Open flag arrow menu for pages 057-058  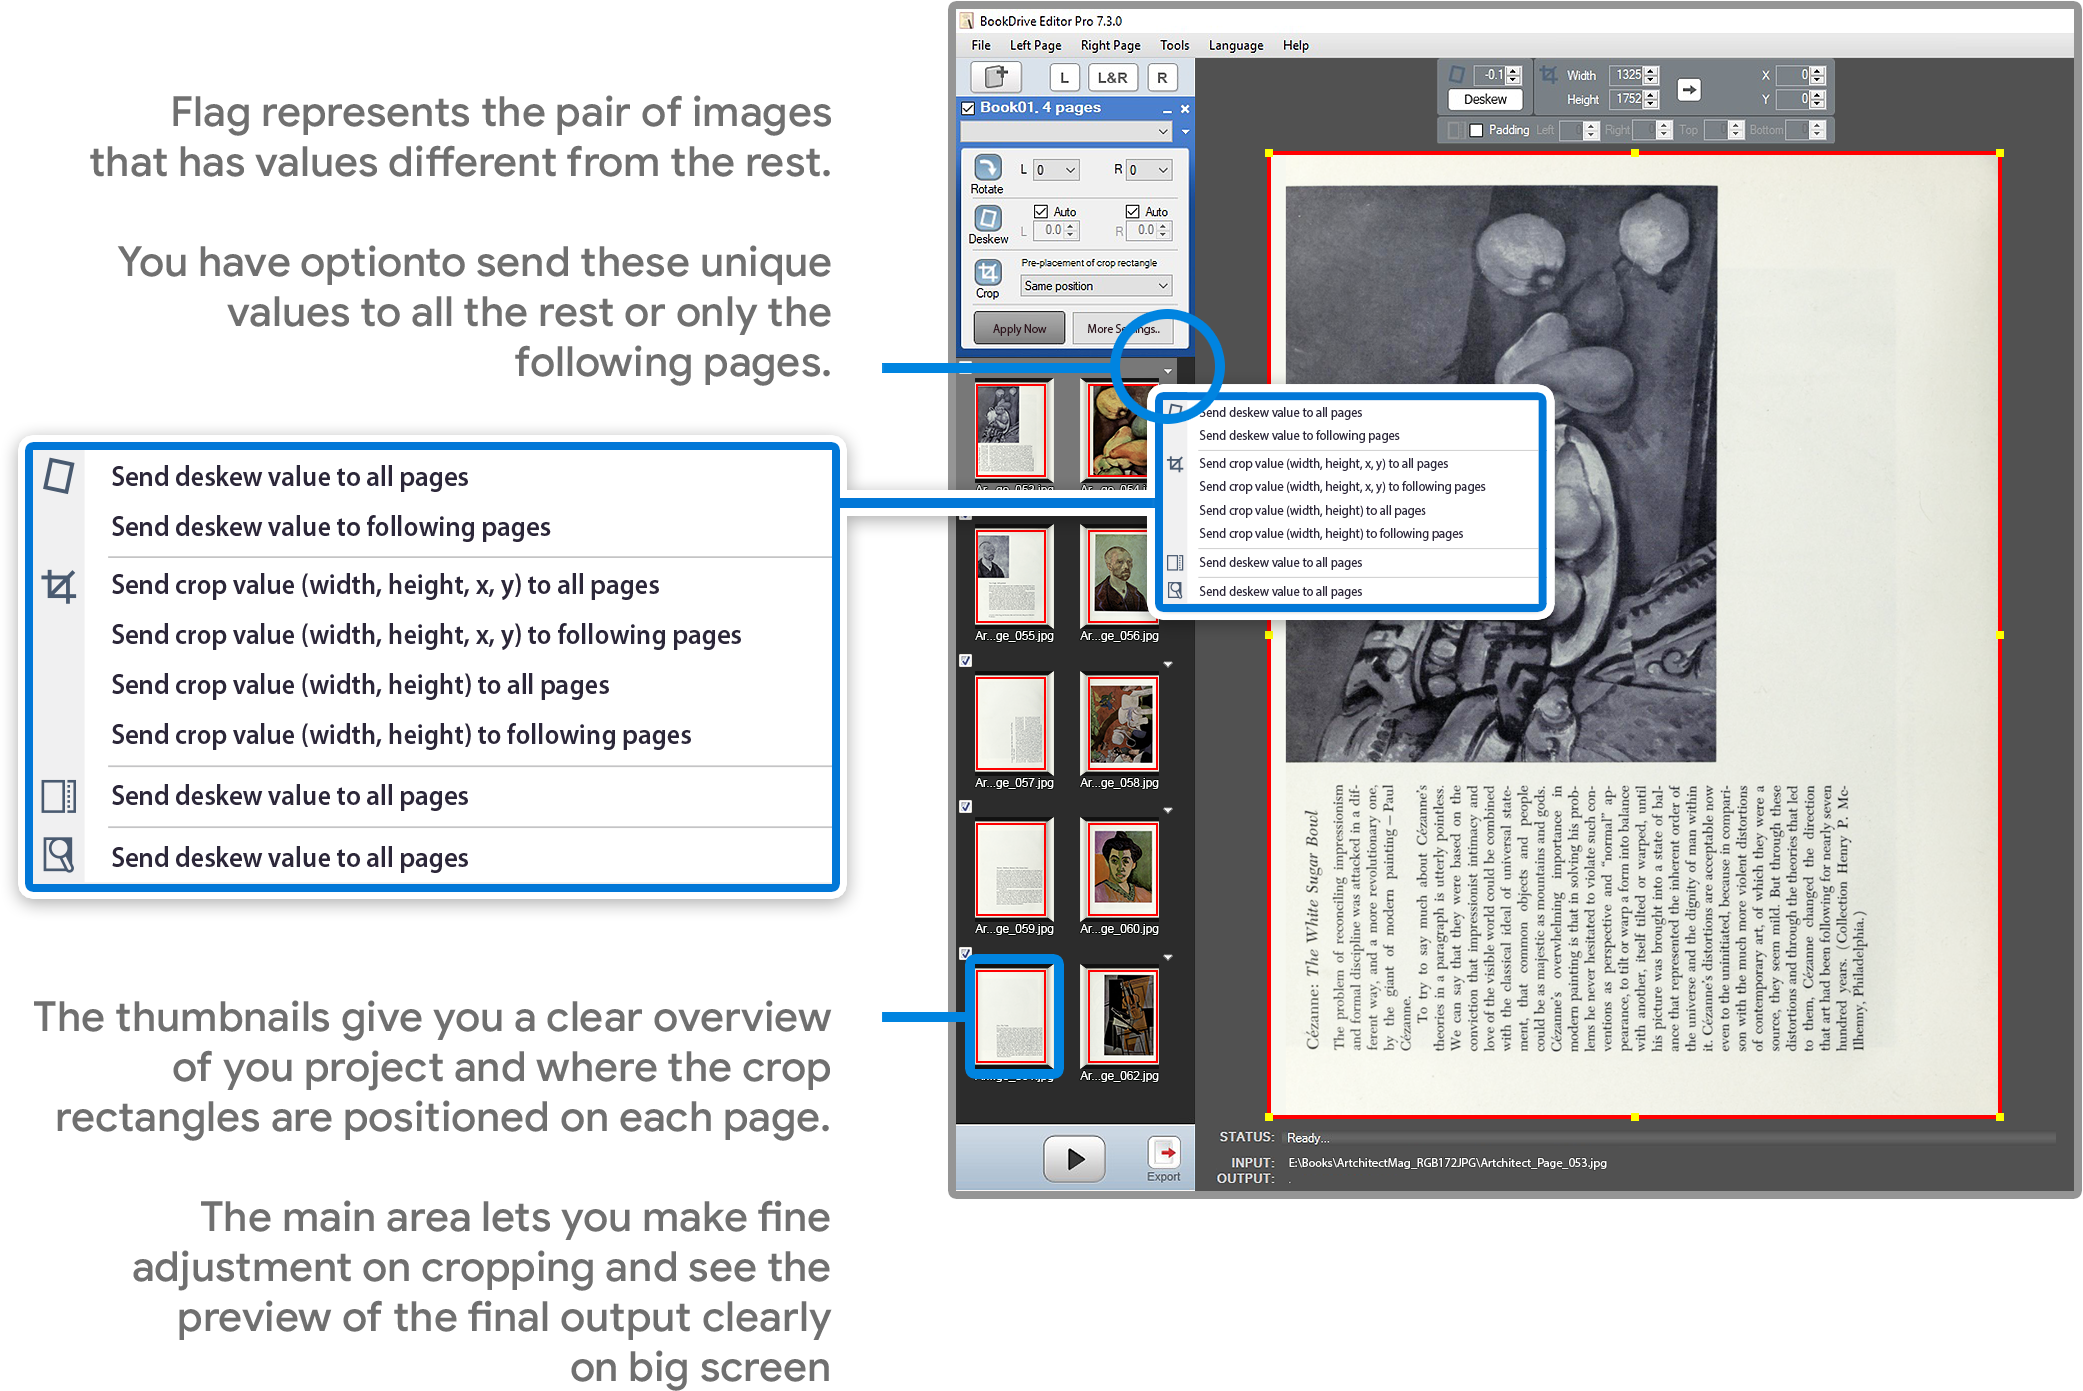click(x=1168, y=664)
